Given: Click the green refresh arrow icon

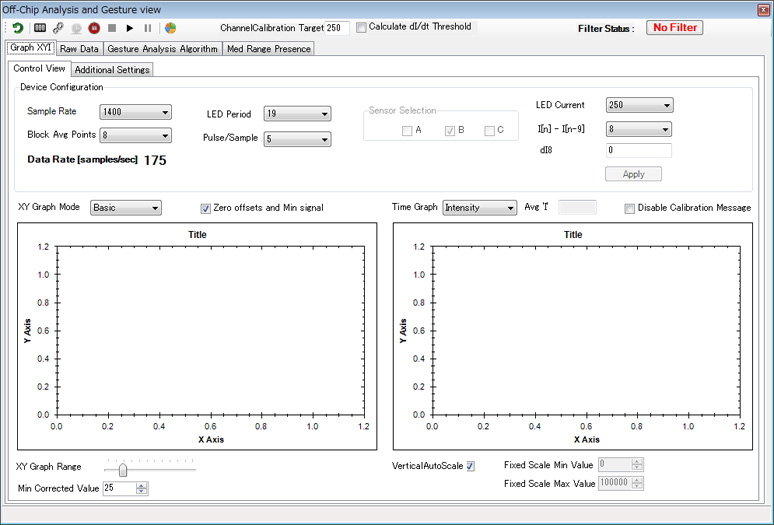Looking at the screenshot, I should pyautogui.click(x=18, y=28).
